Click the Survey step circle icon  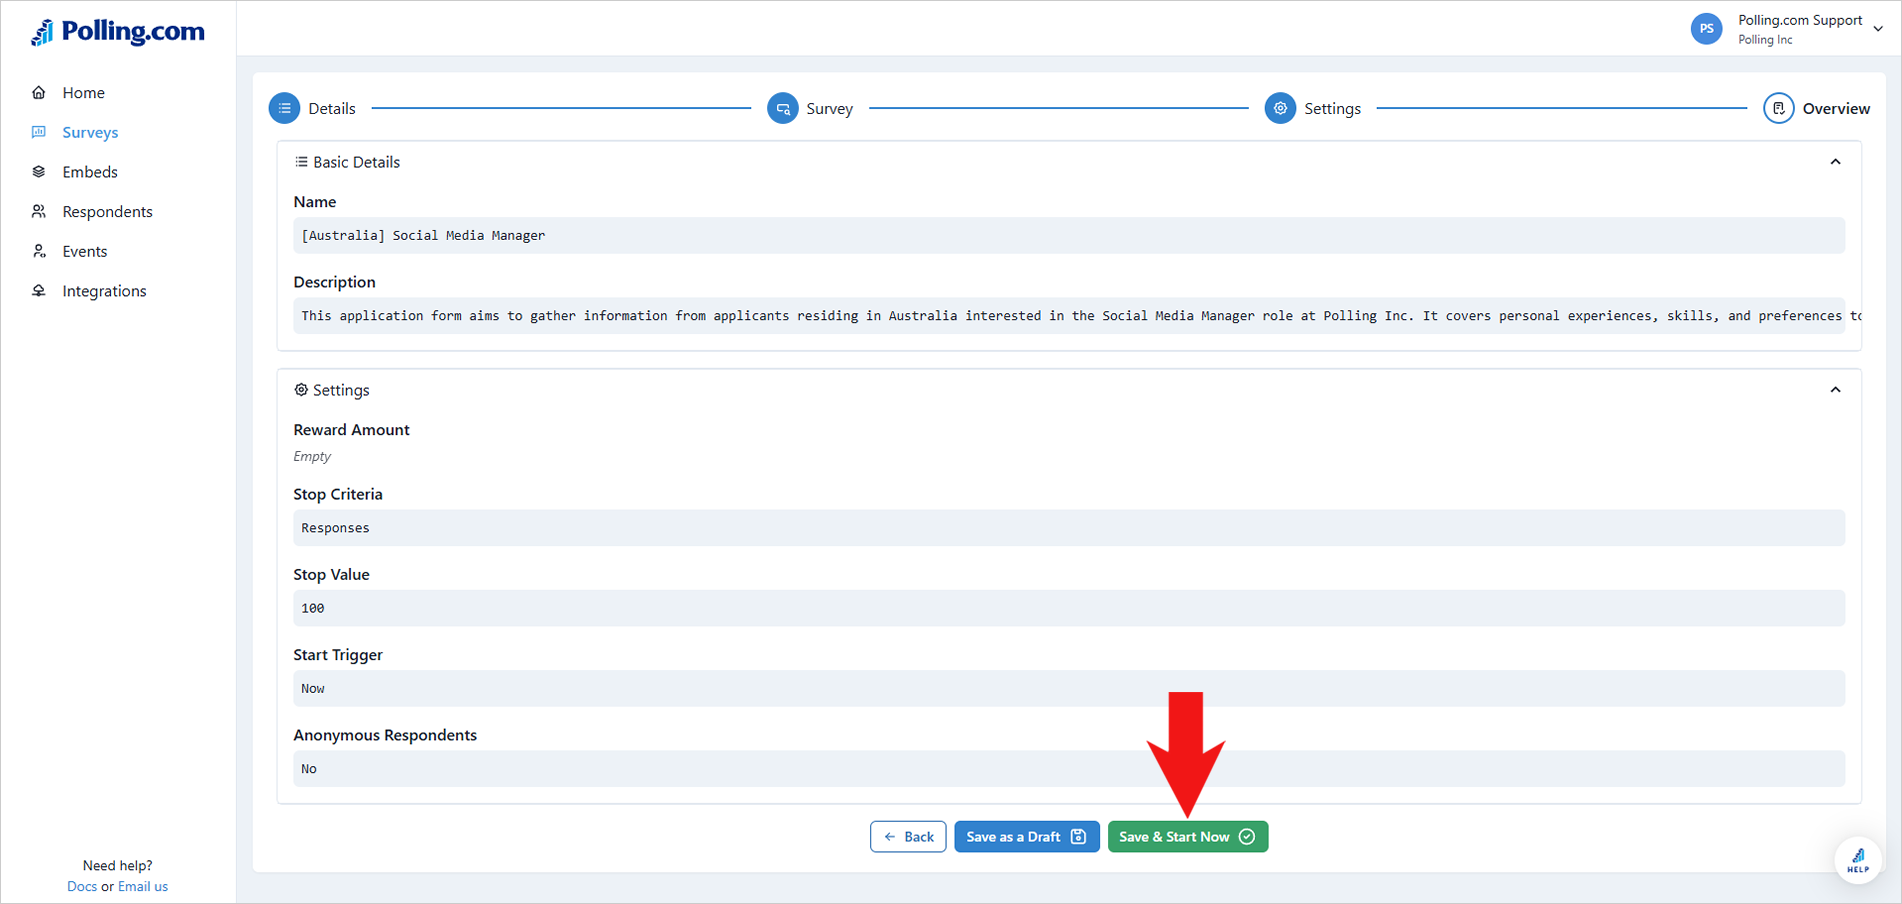point(783,108)
